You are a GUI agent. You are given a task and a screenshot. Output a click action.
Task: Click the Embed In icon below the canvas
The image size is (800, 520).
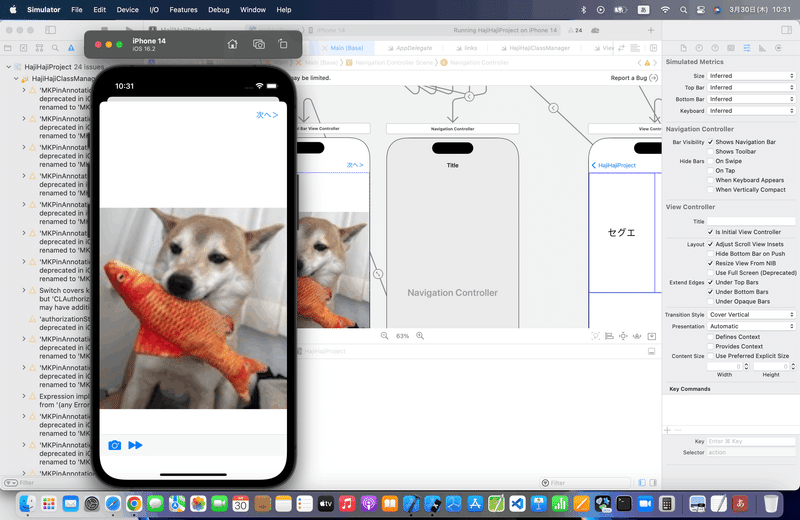[652, 336]
